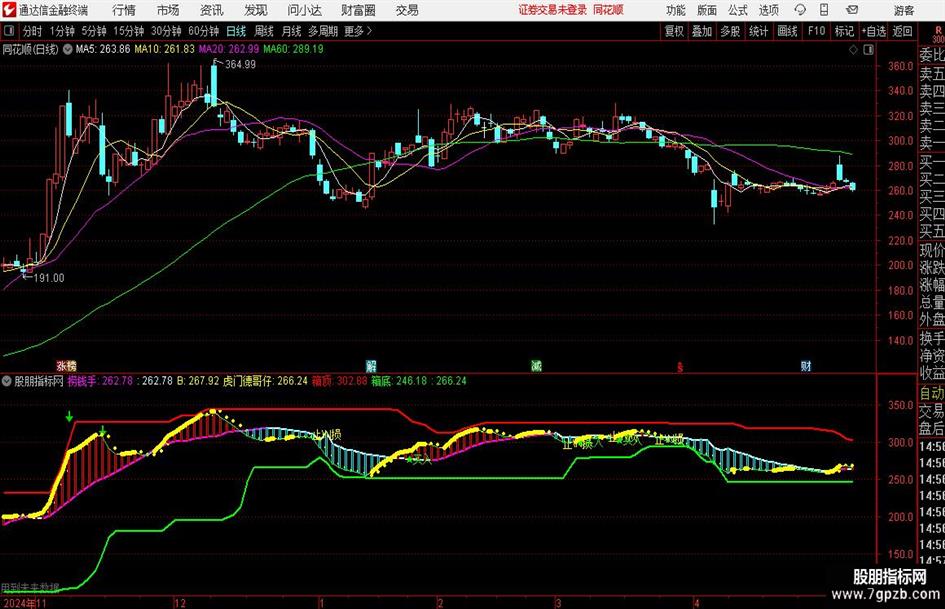Click the 涨榜 event marker icon
Screen dimensions: 945x609
pos(67,365)
